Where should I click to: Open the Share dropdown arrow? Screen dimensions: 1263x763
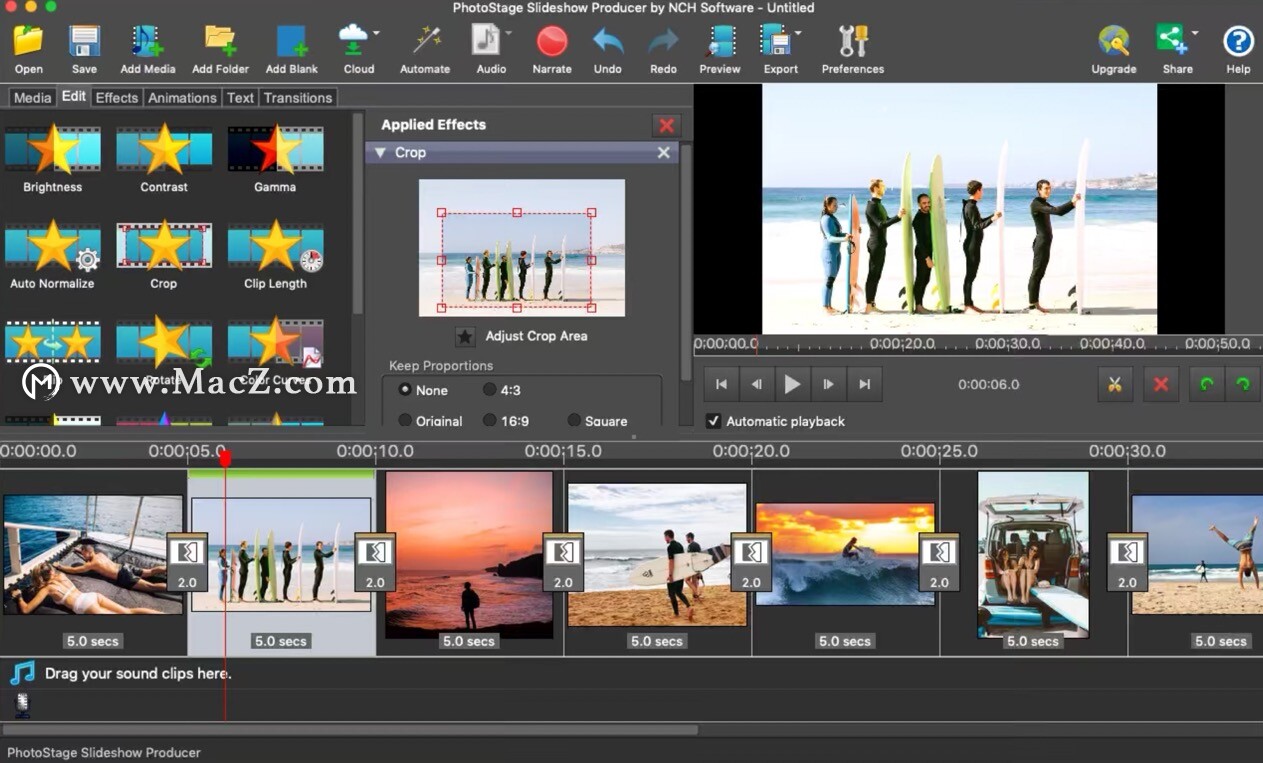(1194, 33)
